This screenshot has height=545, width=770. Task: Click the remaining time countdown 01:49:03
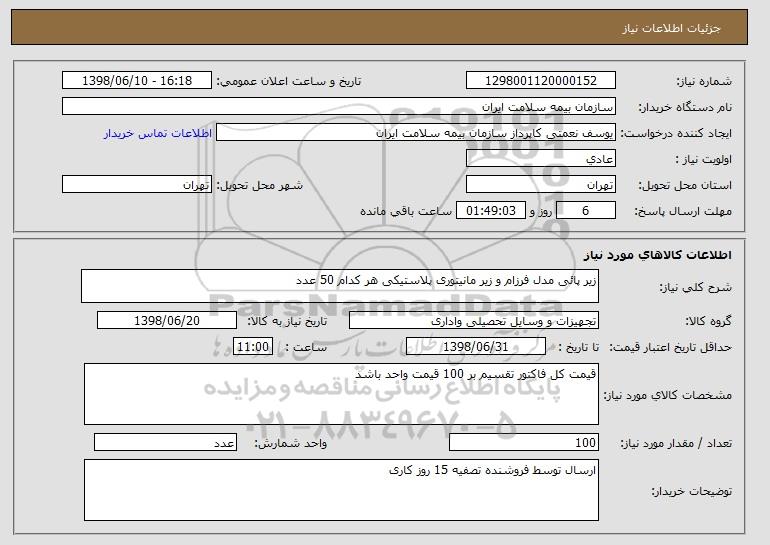pos(491,211)
